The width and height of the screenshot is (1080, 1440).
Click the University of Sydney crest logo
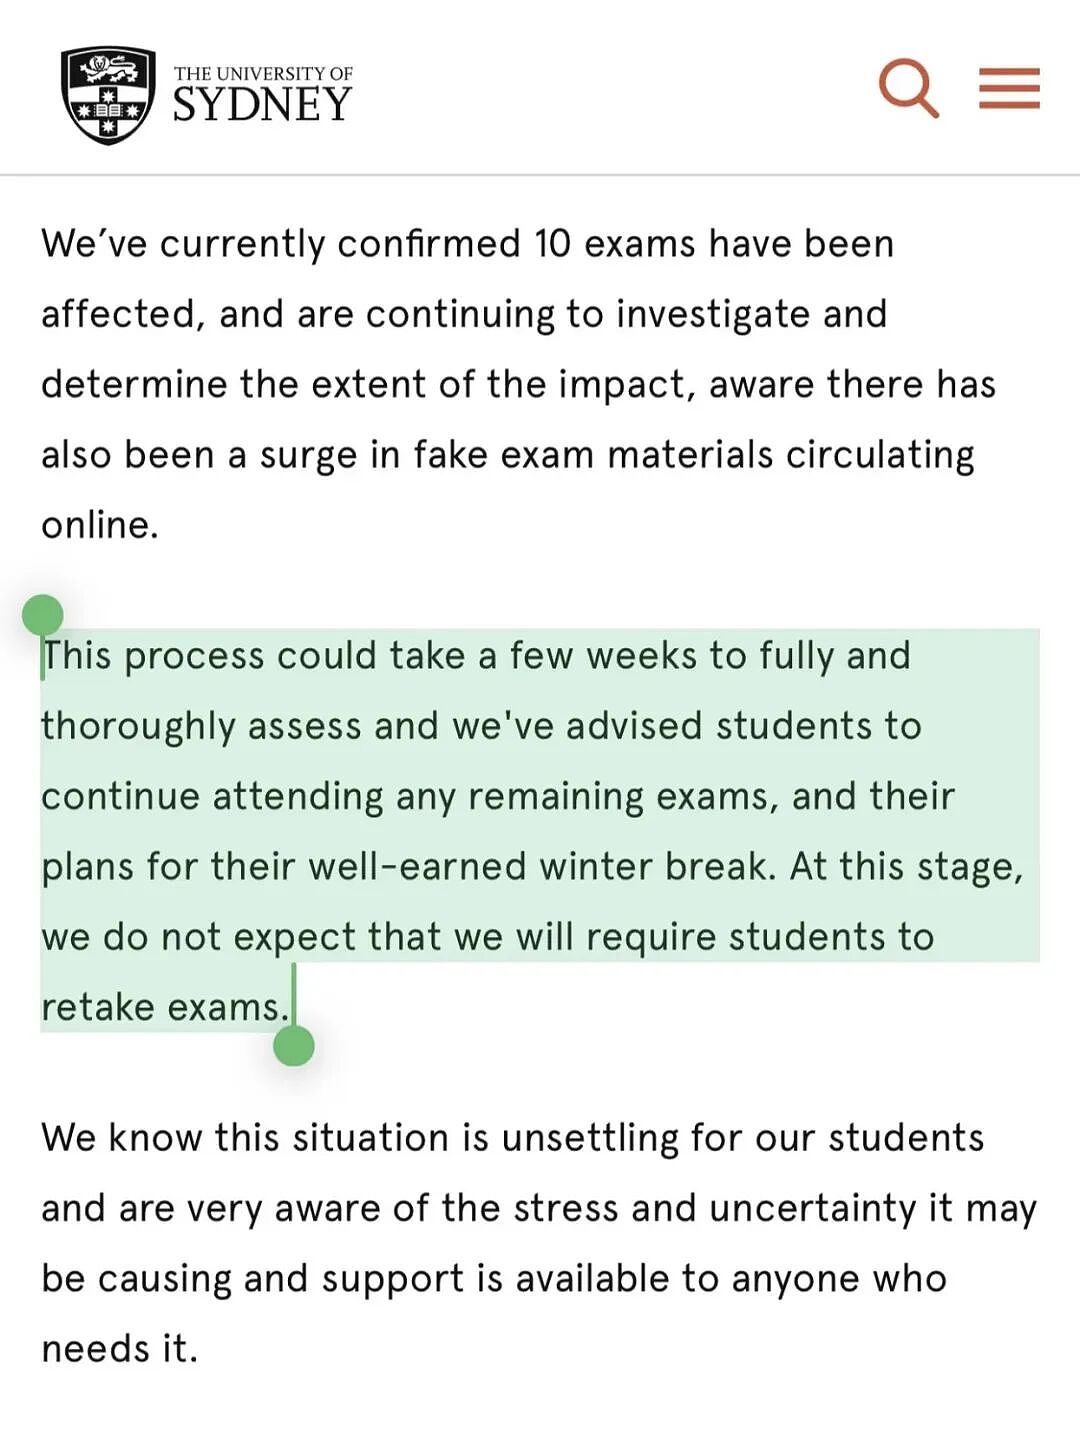click(x=108, y=95)
